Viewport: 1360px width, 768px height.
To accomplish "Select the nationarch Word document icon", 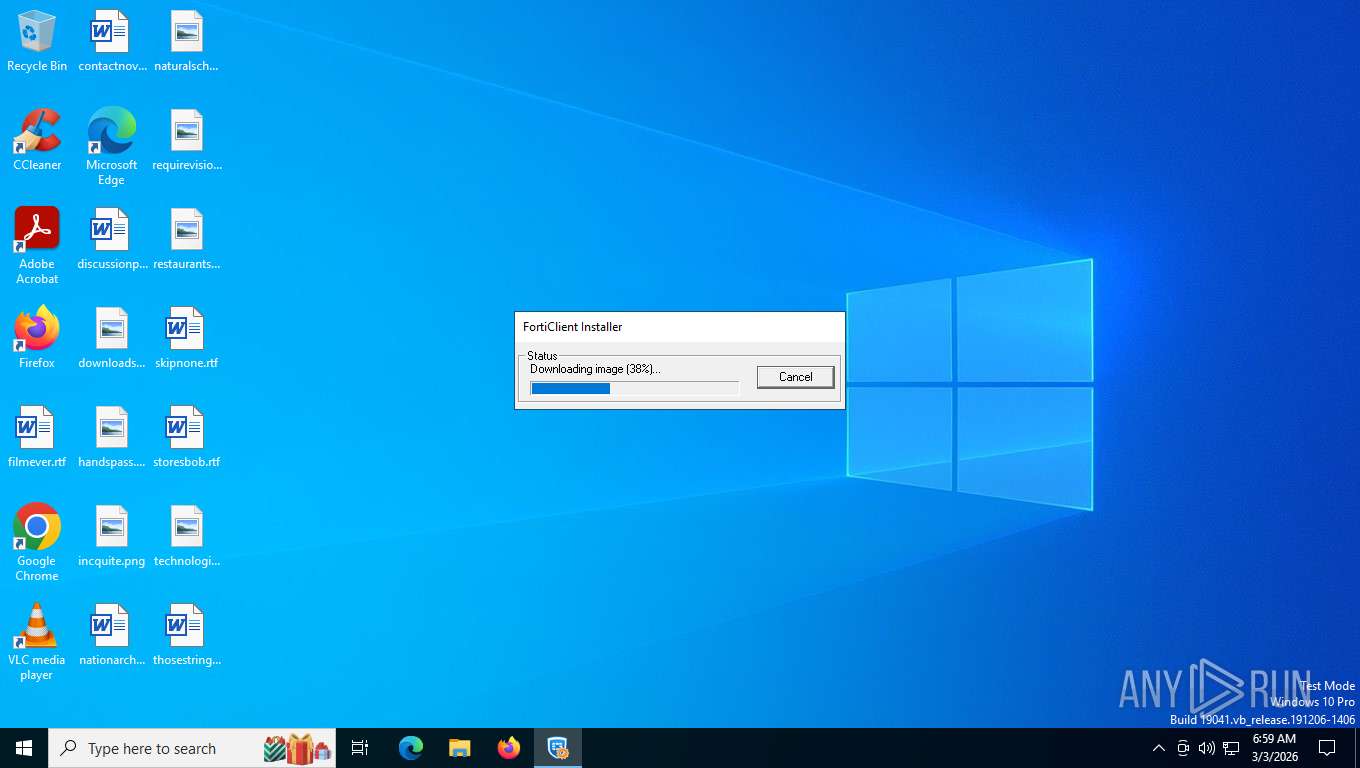I will click(x=112, y=636).
